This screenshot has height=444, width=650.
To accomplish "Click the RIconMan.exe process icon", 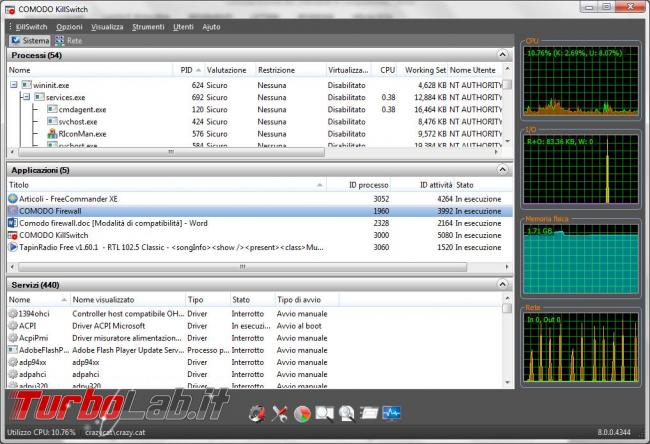I will pos(52,133).
